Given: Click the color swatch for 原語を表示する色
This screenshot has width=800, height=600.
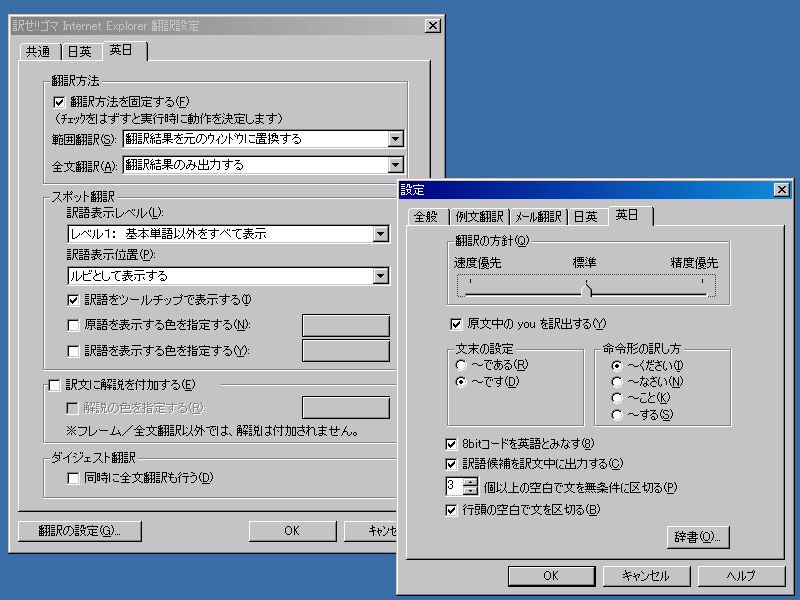Looking at the screenshot, I should click(x=346, y=326).
